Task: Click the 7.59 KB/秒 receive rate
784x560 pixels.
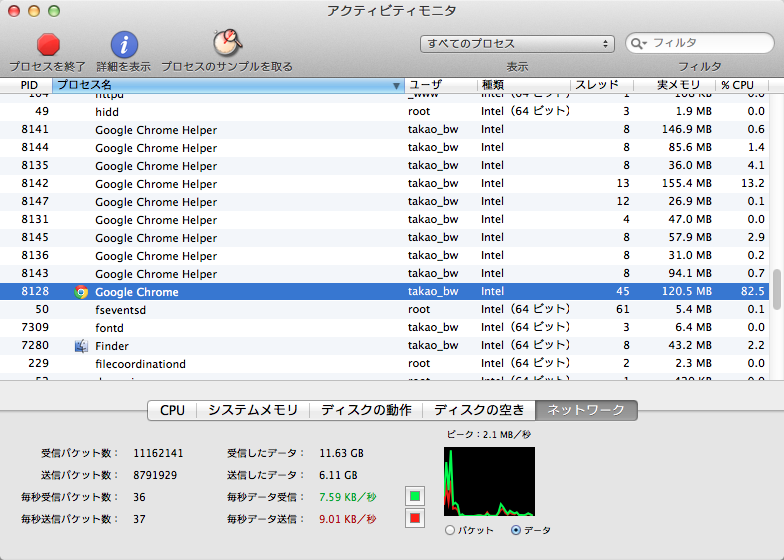Action: point(348,497)
